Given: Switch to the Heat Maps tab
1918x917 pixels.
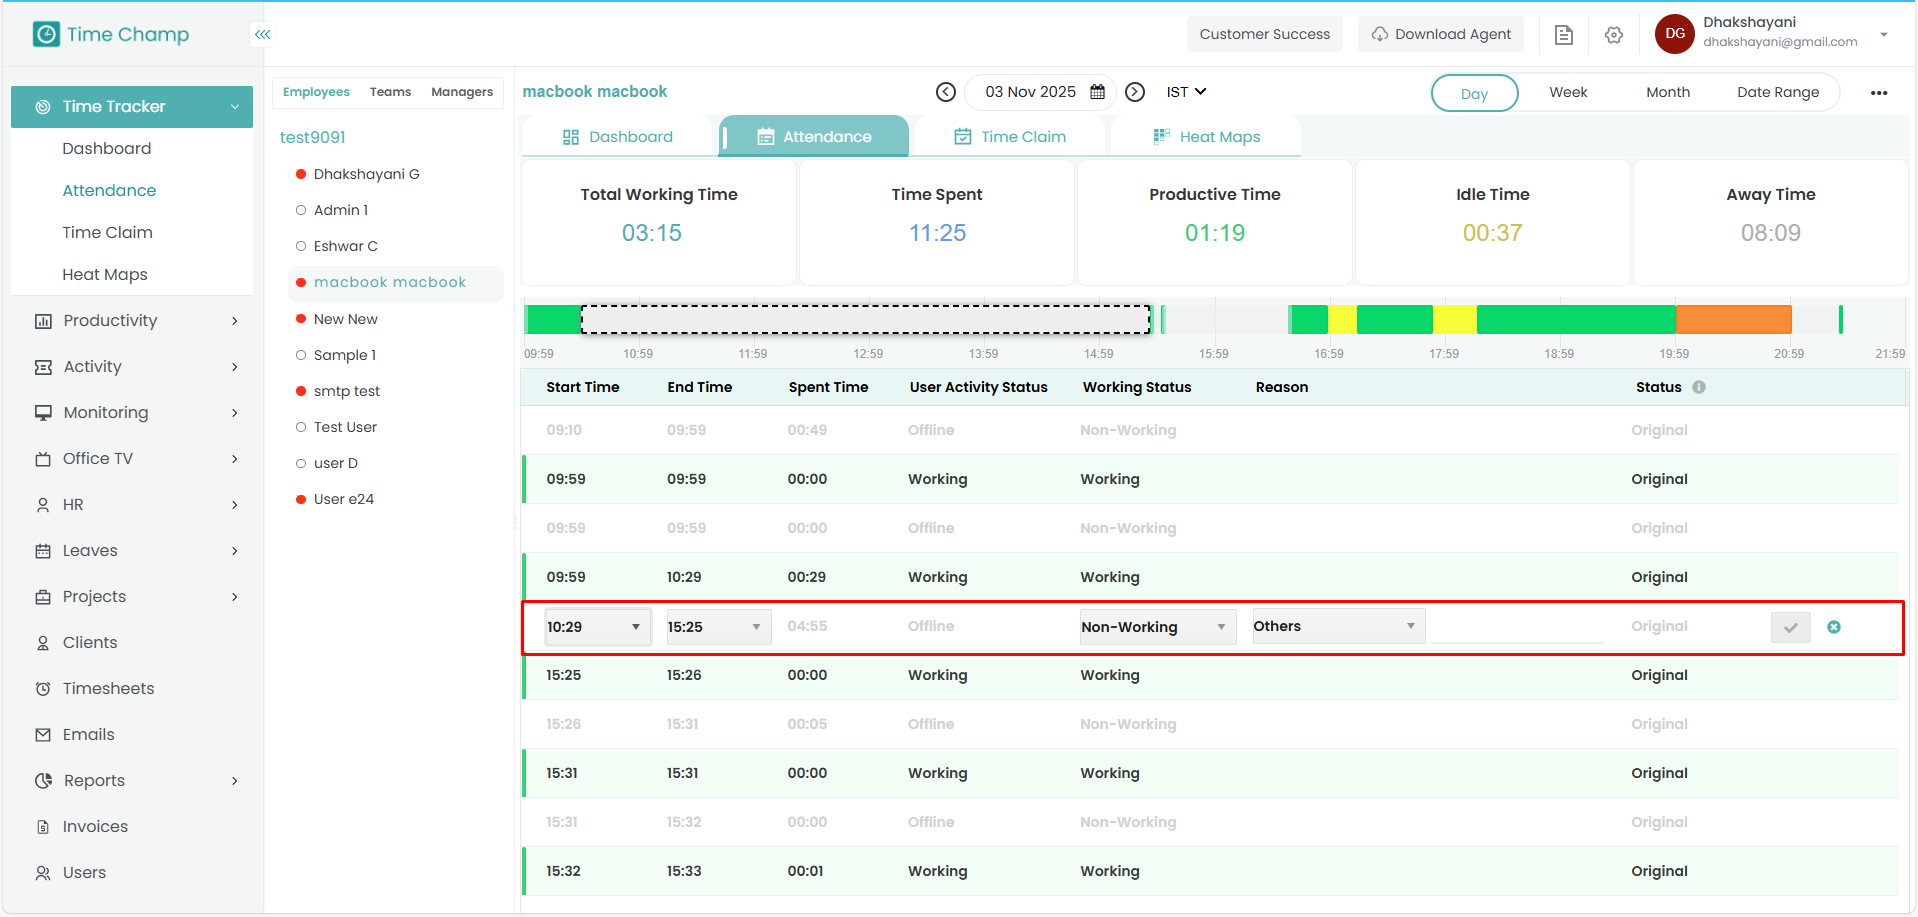Looking at the screenshot, I should [x=1207, y=137].
